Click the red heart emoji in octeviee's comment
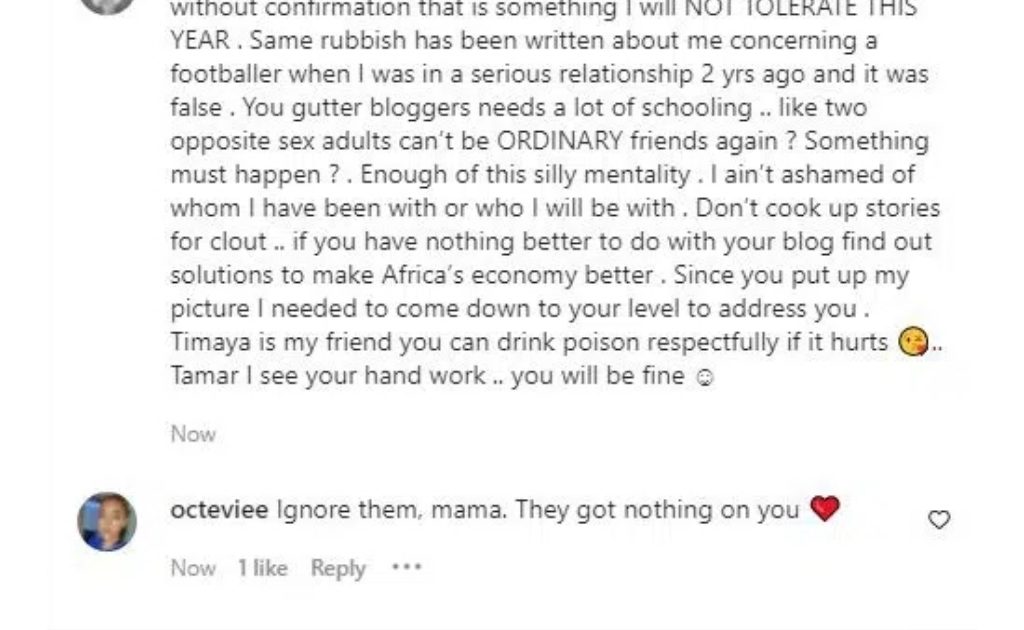The image size is (1024, 630). [824, 509]
